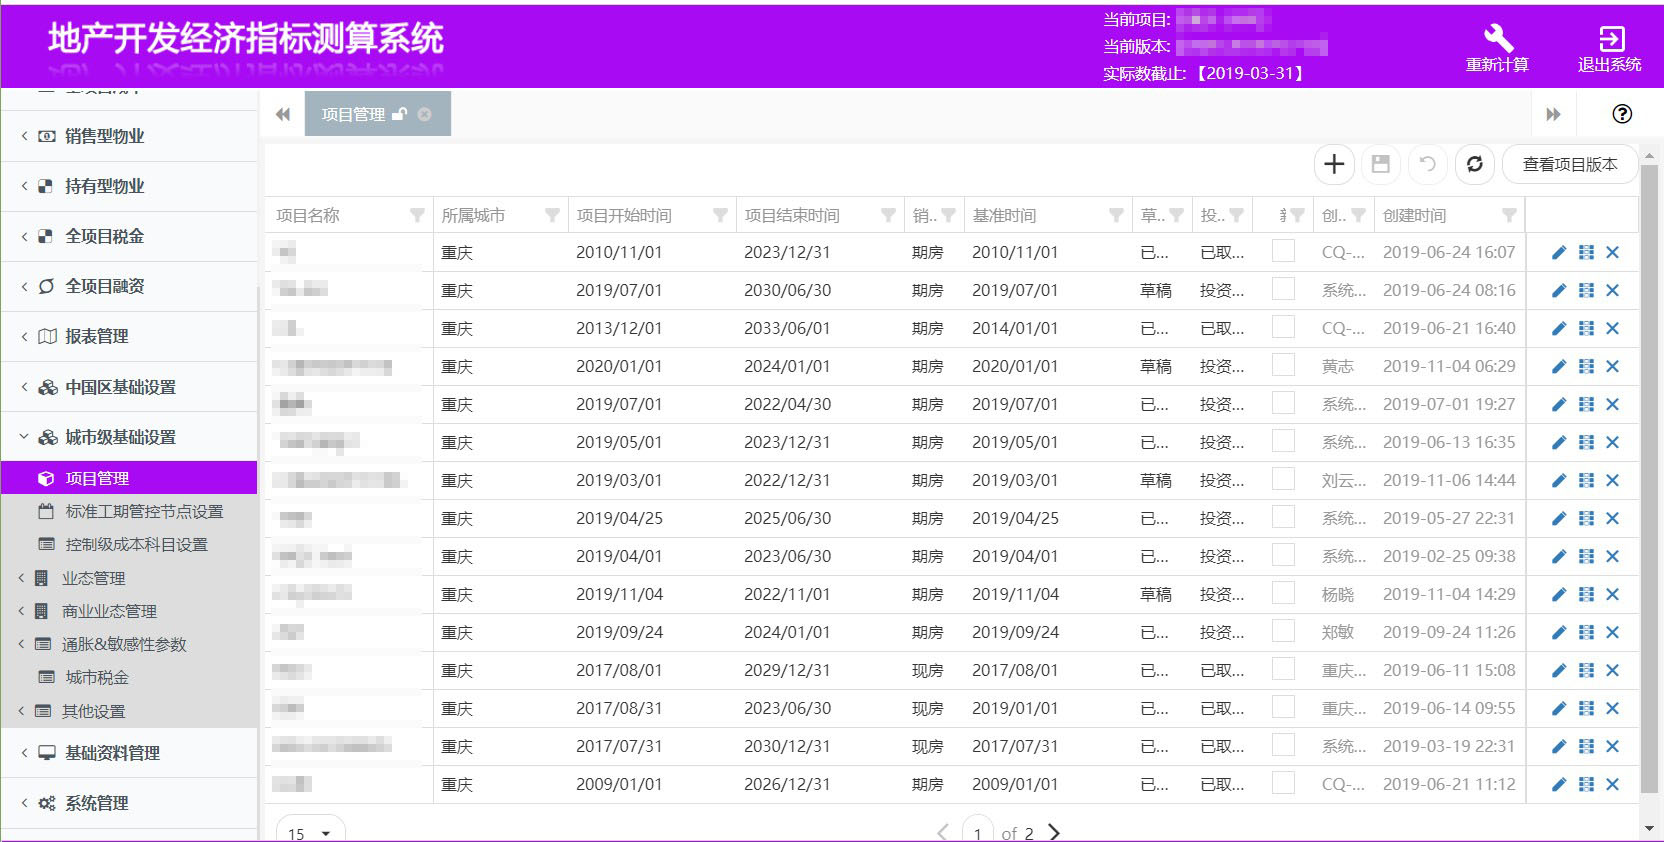Image resolution: width=1664 pixels, height=842 pixels.
Task: Click the 查看项目版本 button
Action: (x=1569, y=164)
